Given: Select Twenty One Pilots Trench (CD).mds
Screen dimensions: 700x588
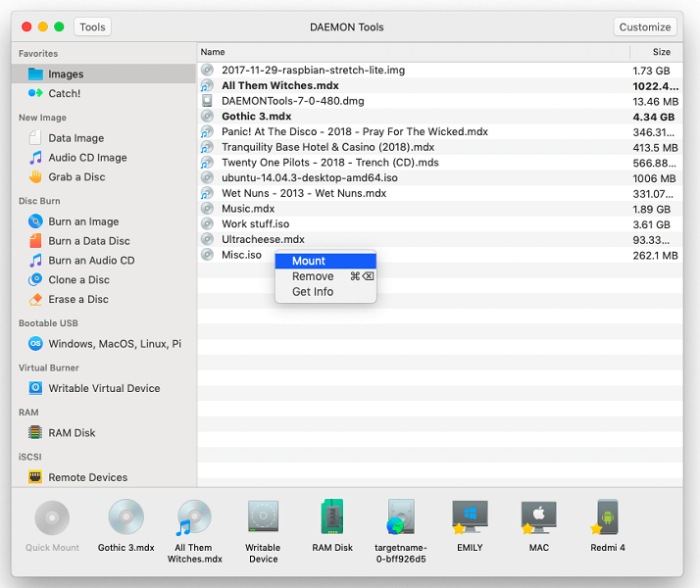Looking at the screenshot, I should tap(440, 163).
